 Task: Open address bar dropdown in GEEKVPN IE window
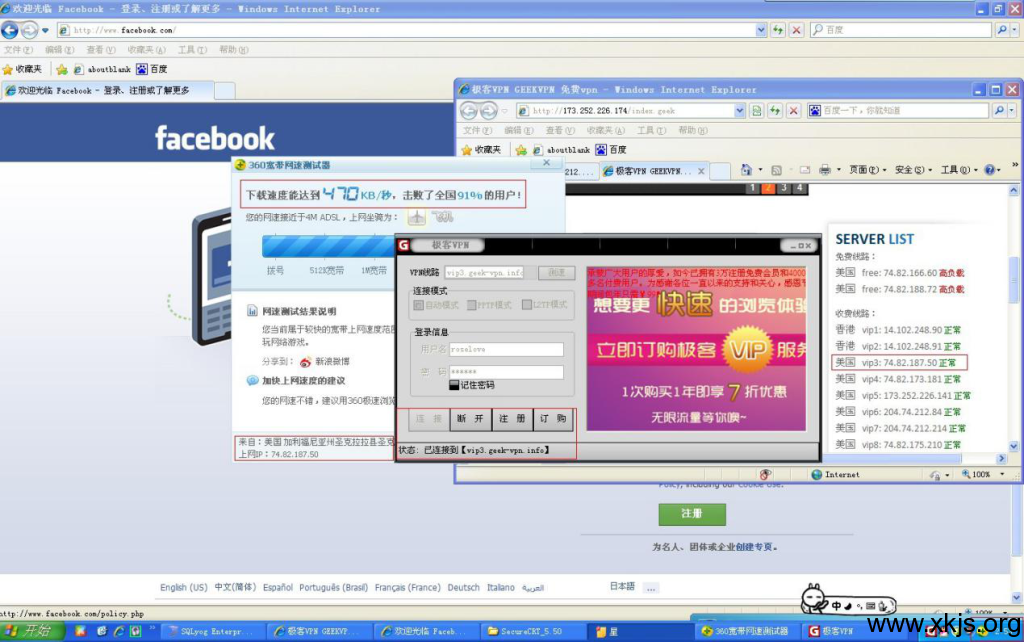tap(739, 111)
